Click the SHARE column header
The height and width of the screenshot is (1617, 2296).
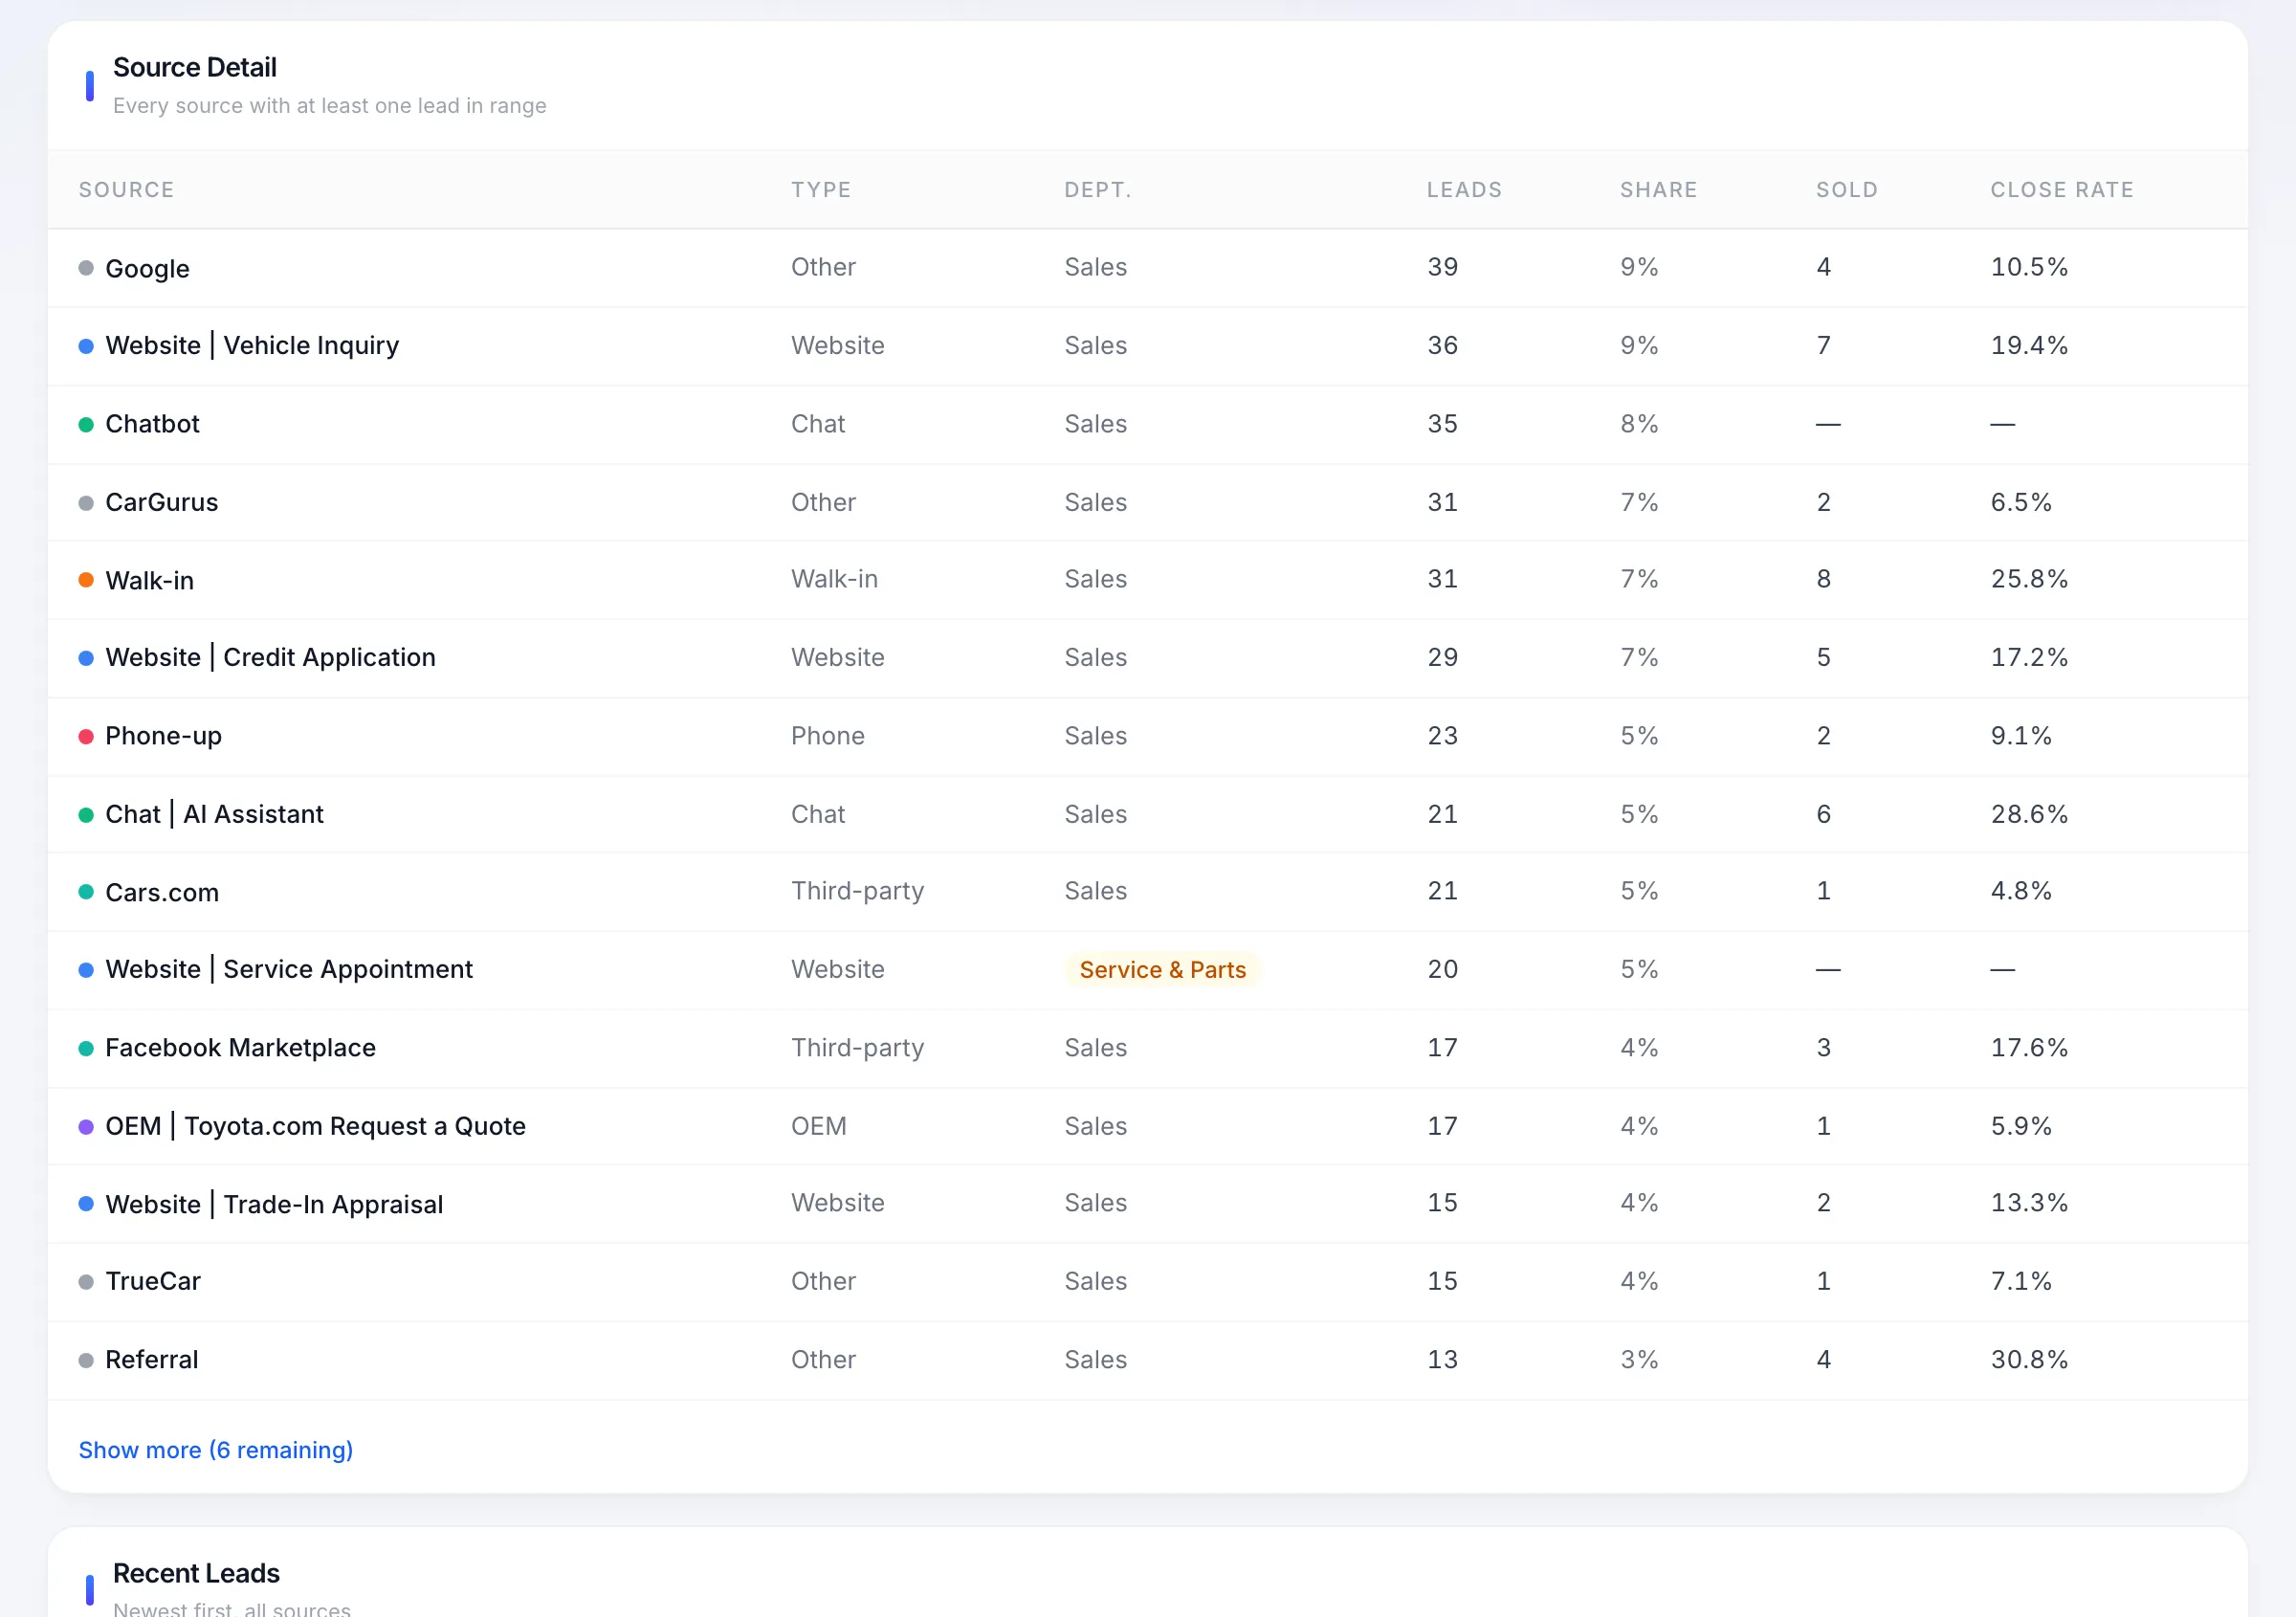(x=1658, y=190)
